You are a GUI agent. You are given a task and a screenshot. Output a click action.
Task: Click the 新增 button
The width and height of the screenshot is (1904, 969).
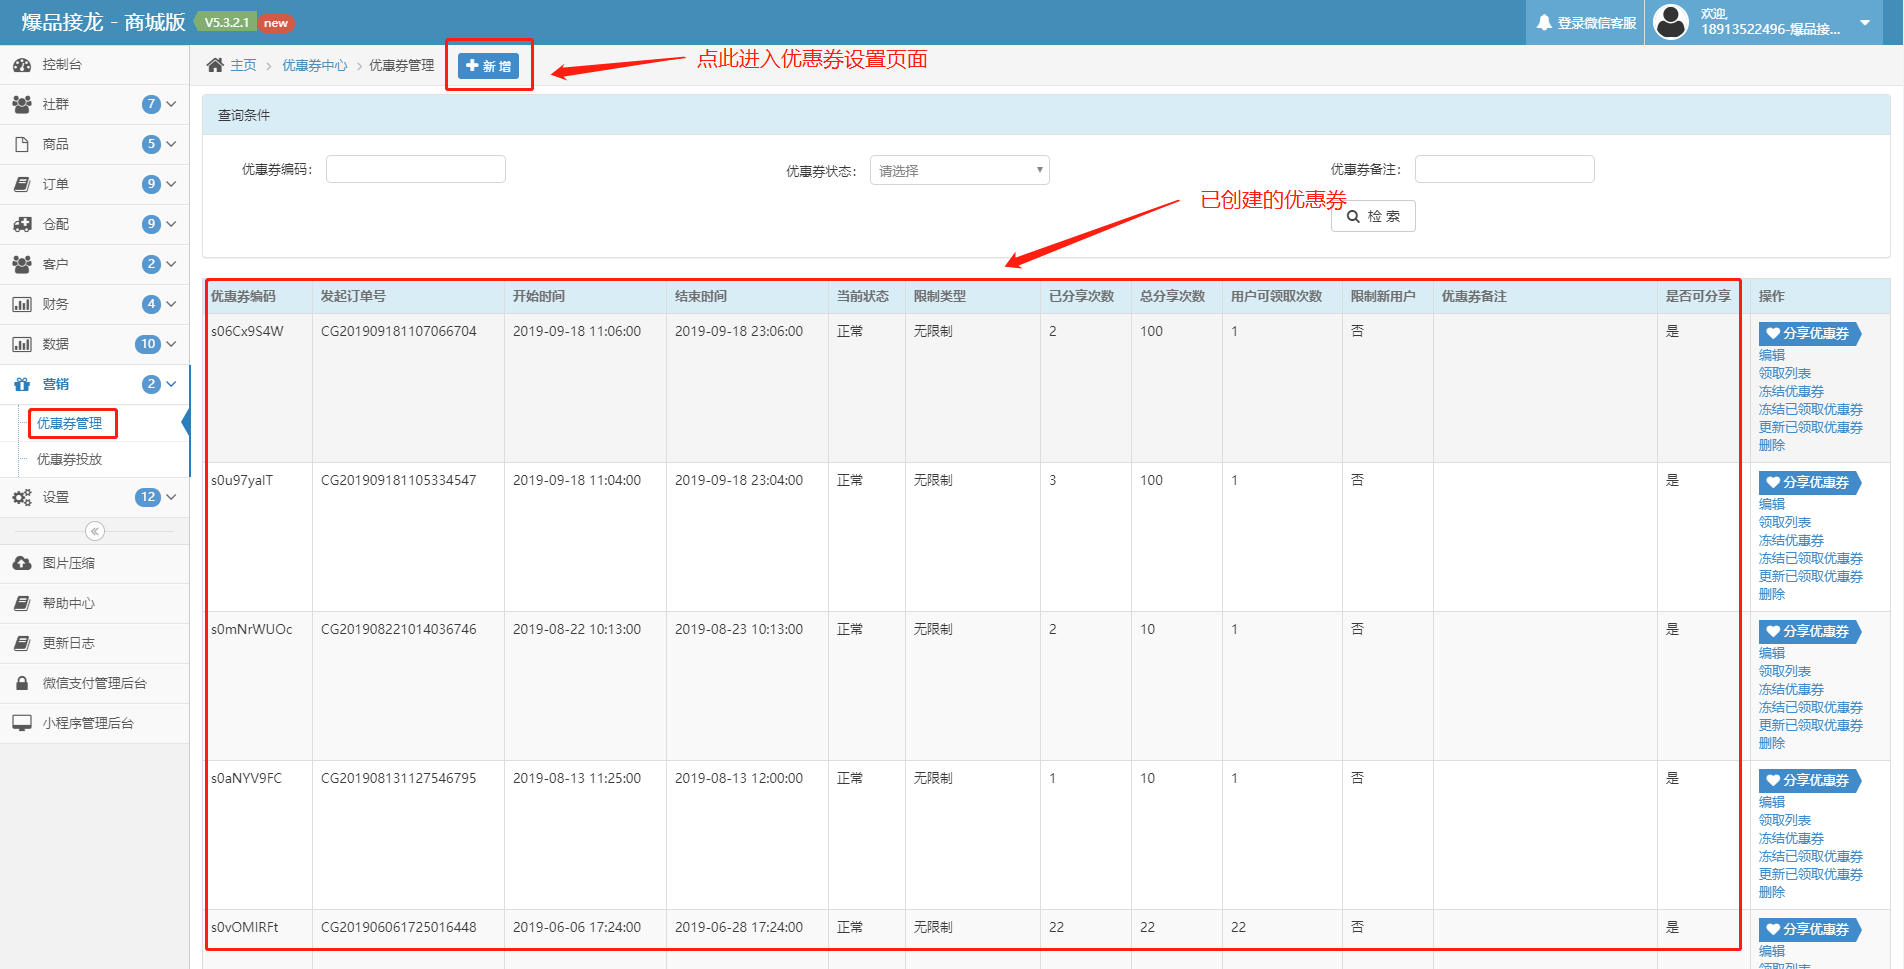pyautogui.click(x=488, y=66)
